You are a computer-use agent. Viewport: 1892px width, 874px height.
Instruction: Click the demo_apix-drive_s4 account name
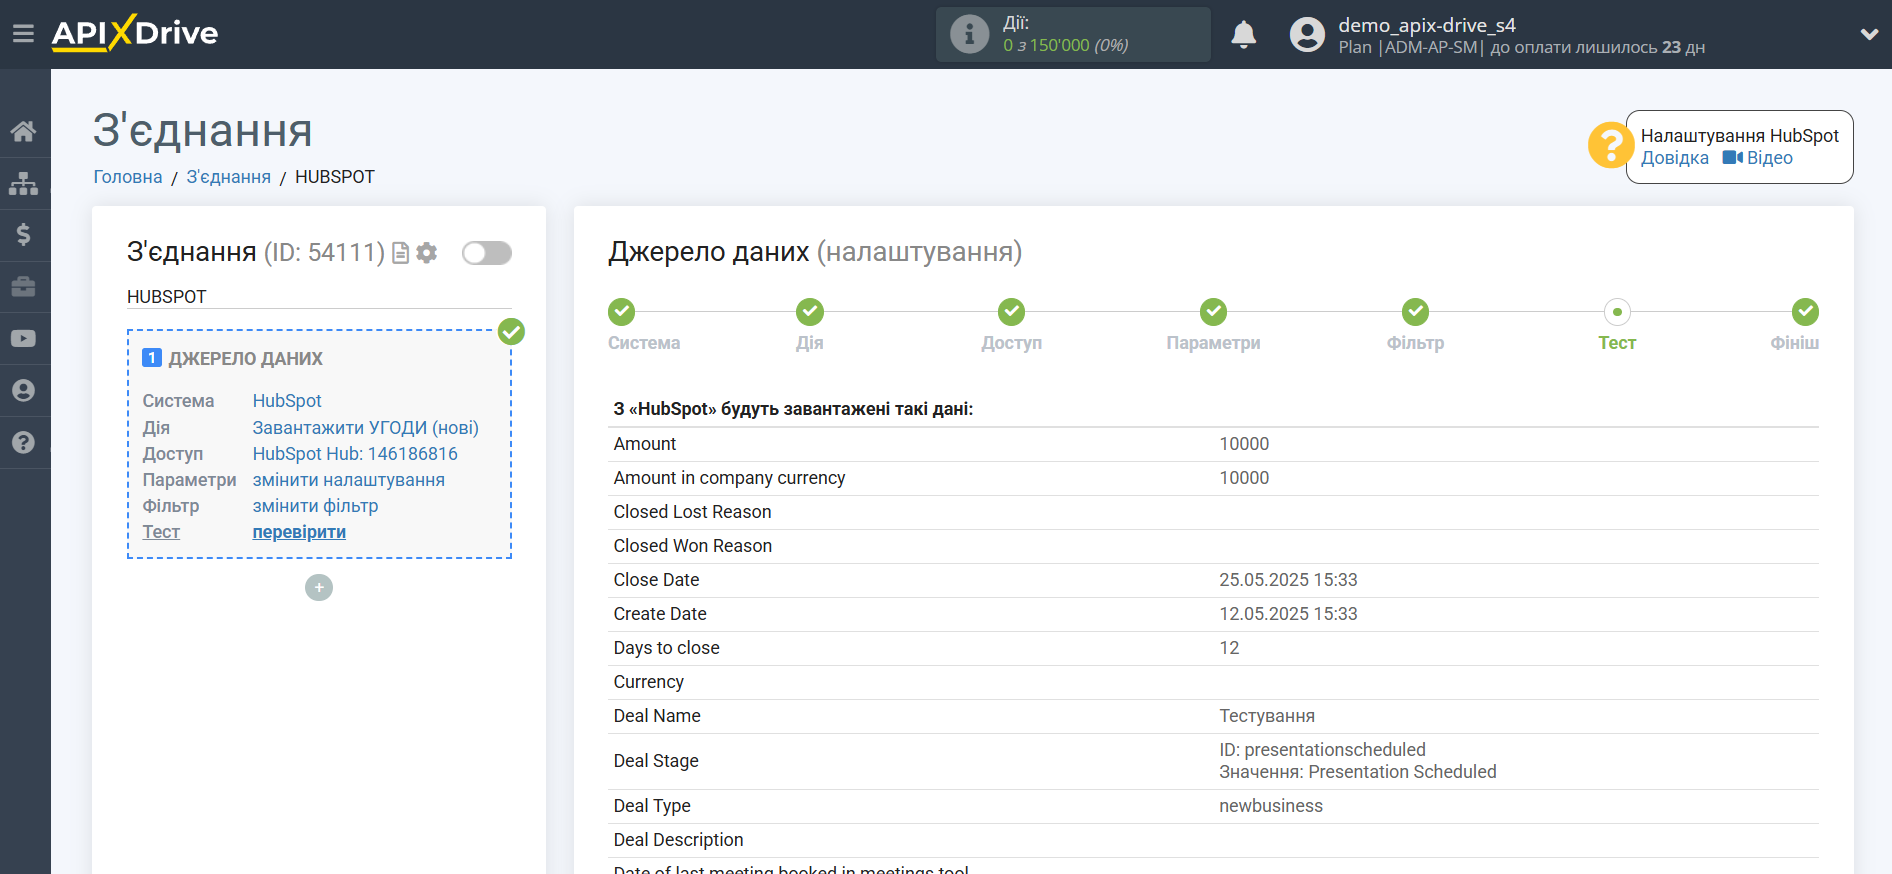(1427, 25)
